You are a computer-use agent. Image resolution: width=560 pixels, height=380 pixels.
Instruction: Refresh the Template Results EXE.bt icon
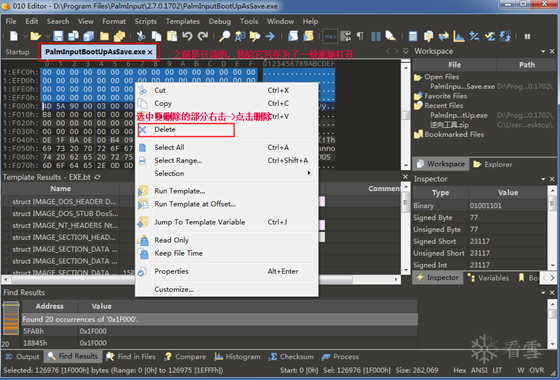[98, 177]
